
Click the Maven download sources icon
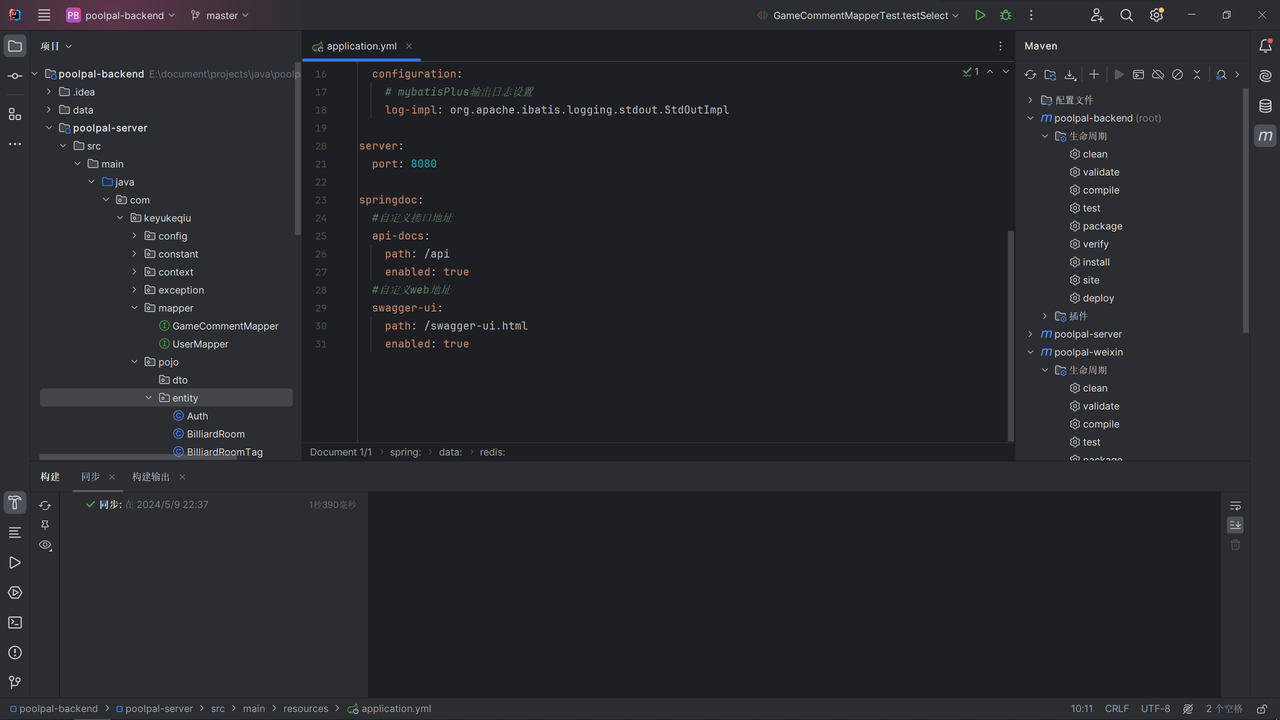[x=1070, y=75]
